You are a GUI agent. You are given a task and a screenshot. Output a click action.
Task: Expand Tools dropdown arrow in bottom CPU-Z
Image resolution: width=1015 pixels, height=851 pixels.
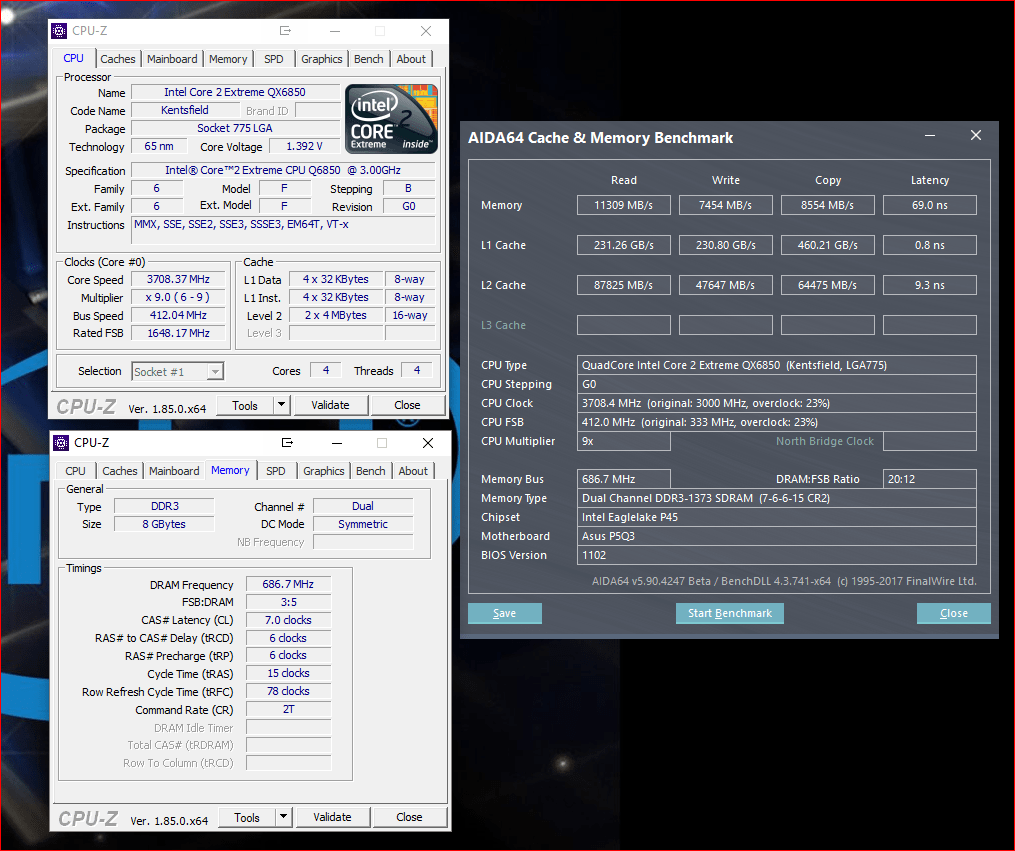284,817
